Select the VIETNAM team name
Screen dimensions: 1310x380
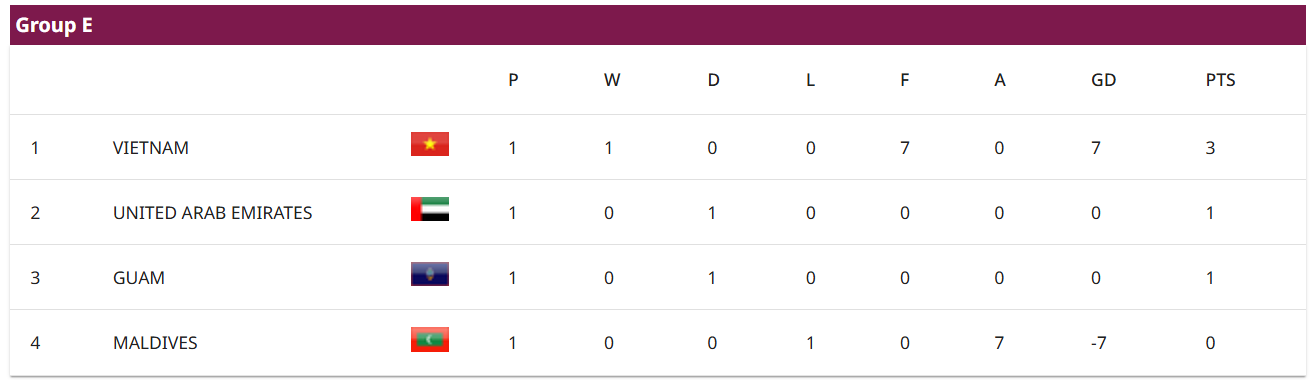[x=151, y=148]
